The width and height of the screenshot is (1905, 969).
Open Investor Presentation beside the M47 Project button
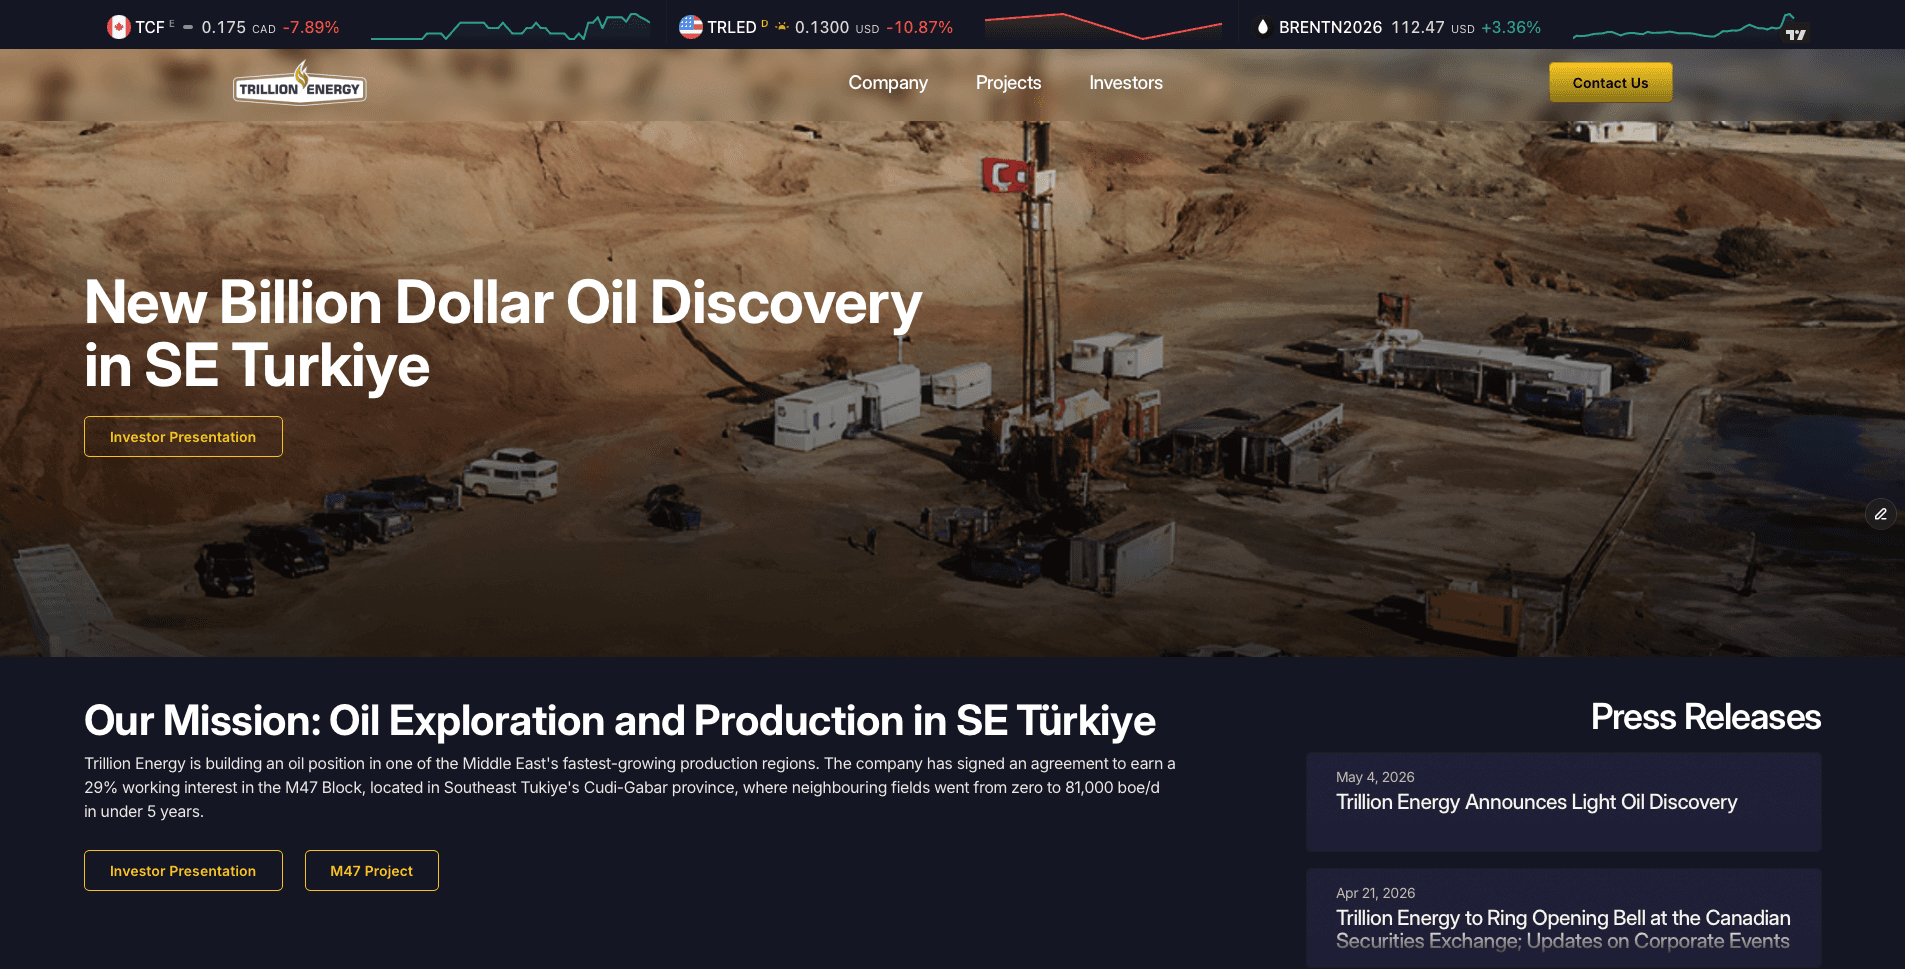point(183,871)
